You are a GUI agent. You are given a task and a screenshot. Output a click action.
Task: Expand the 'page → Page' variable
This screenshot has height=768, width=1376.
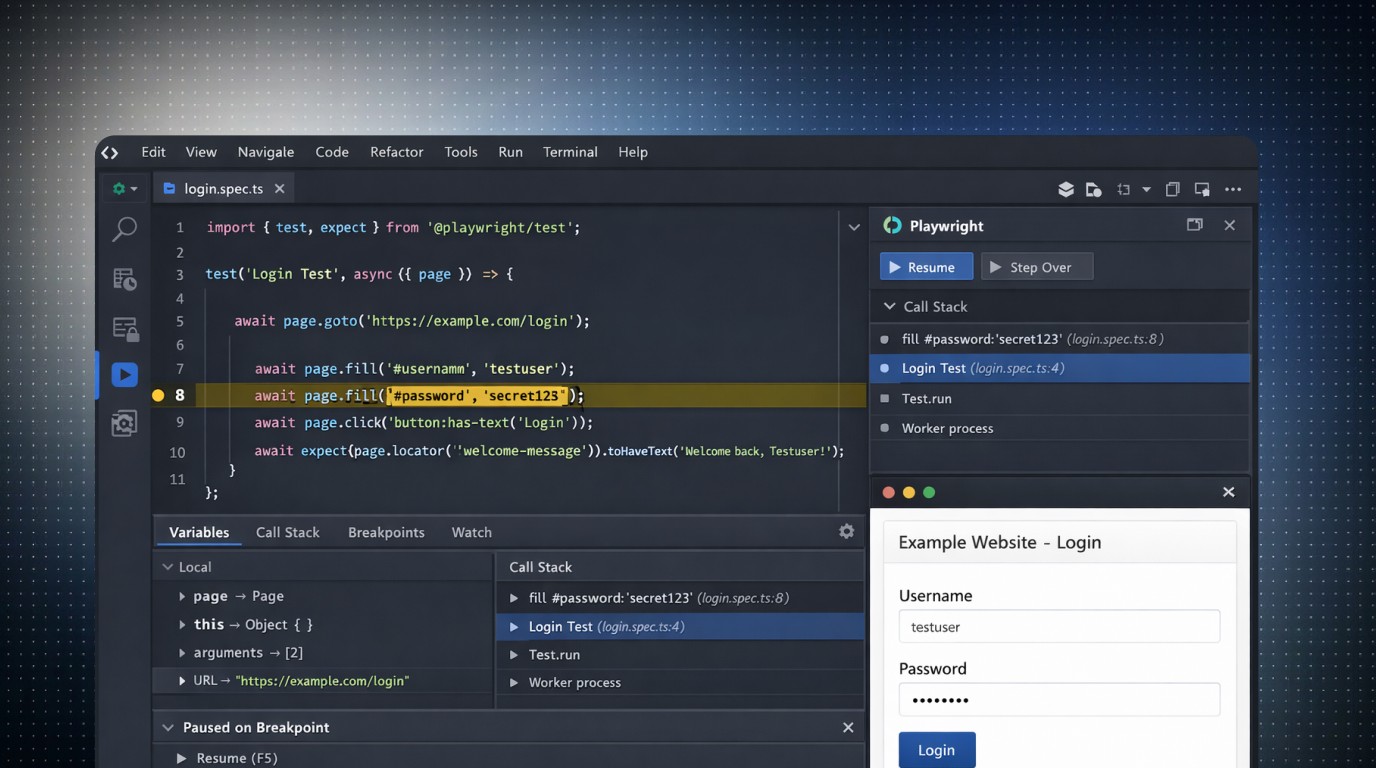tap(182, 596)
